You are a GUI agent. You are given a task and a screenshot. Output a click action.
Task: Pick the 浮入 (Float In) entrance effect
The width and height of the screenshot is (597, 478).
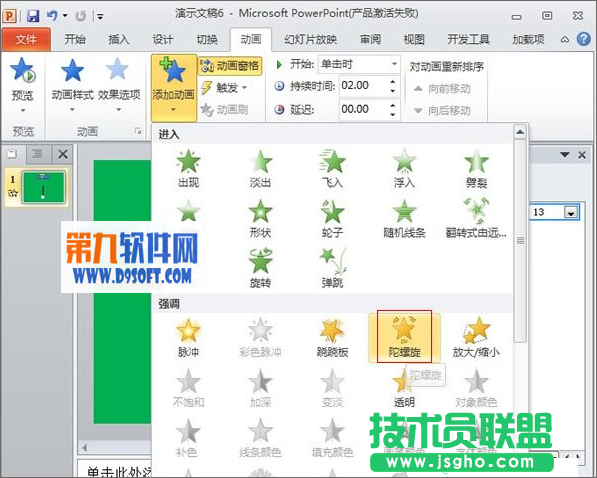[404, 168]
